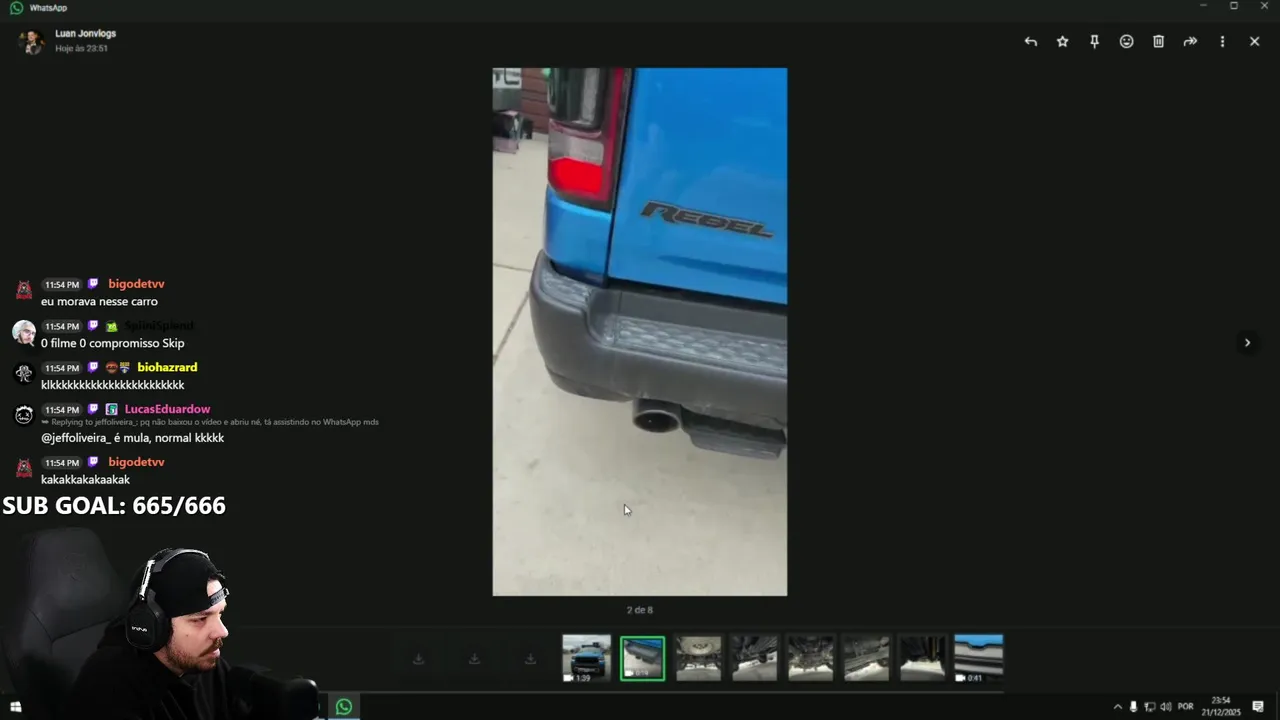
Task: Select the green-highlighted current thumbnail
Action: tap(642, 659)
